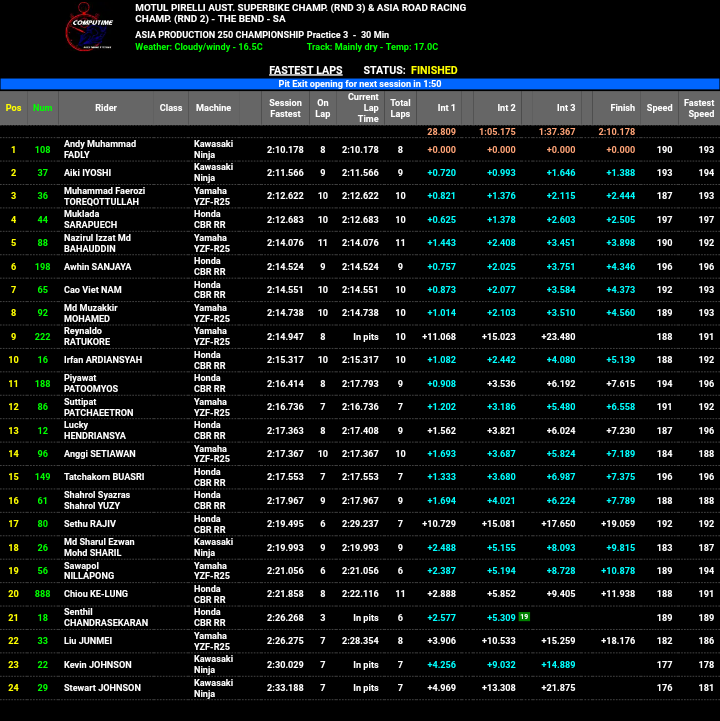Click the 2:11.566 session fastest time
This screenshot has height=721, width=720.
(285, 173)
